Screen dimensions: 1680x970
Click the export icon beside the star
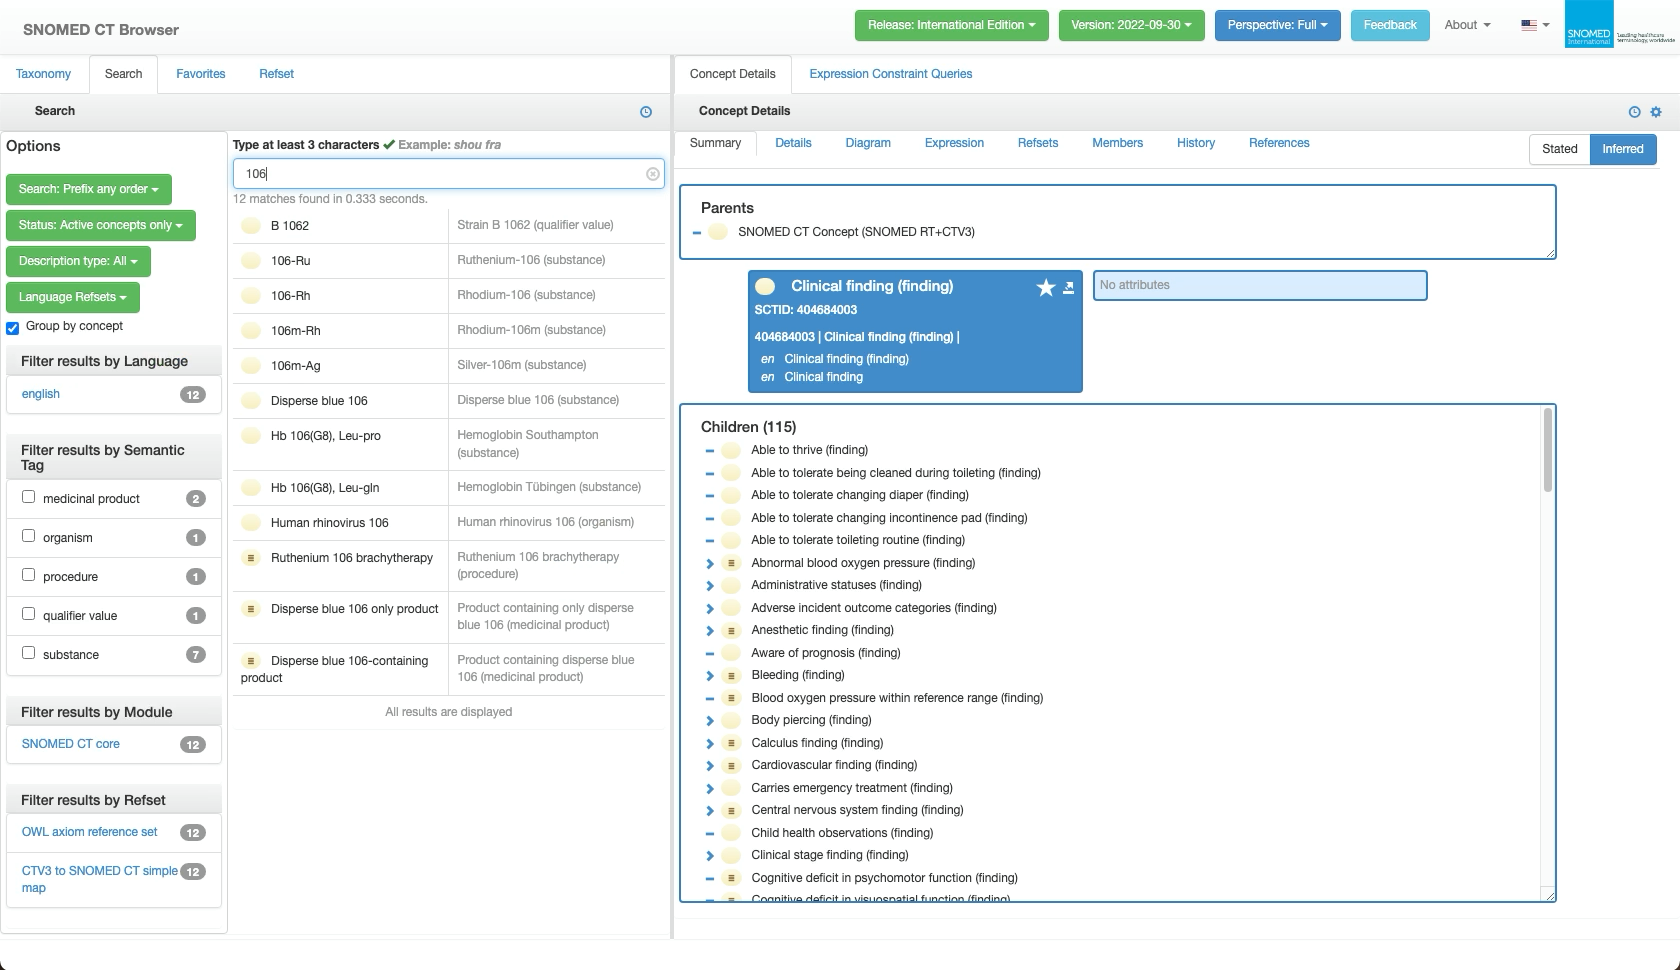[1068, 288]
